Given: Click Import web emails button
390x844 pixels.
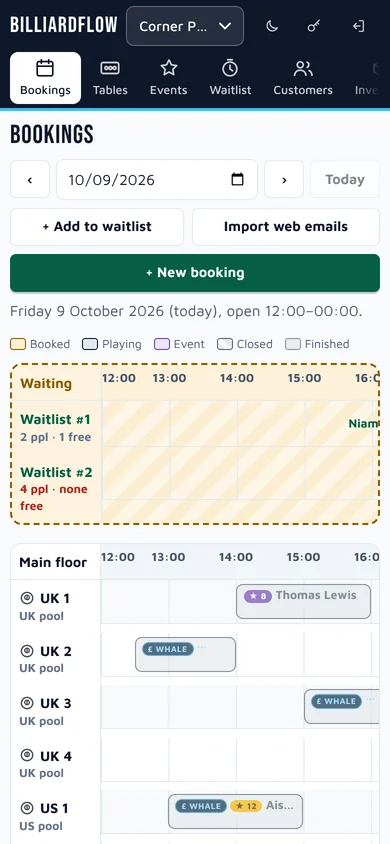Looking at the screenshot, I should pos(286,227).
